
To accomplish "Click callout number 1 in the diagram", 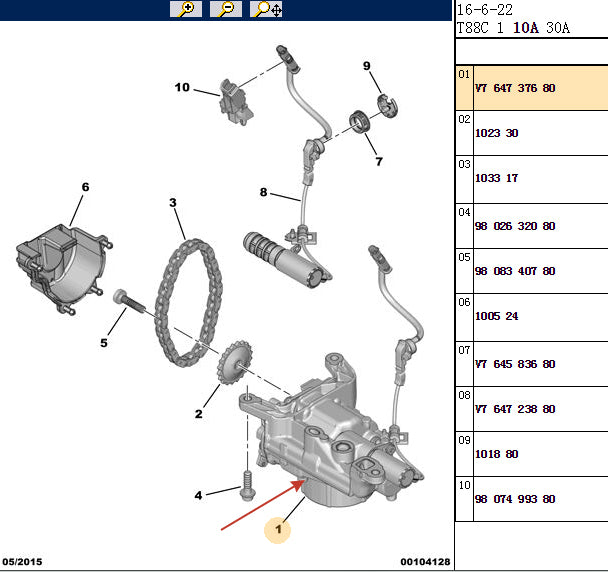I will pos(278,530).
